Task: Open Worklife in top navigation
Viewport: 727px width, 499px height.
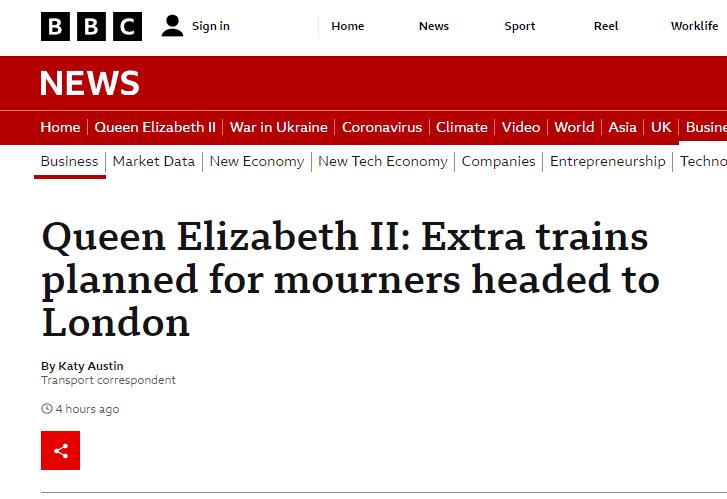Action: click(x=695, y=26)
